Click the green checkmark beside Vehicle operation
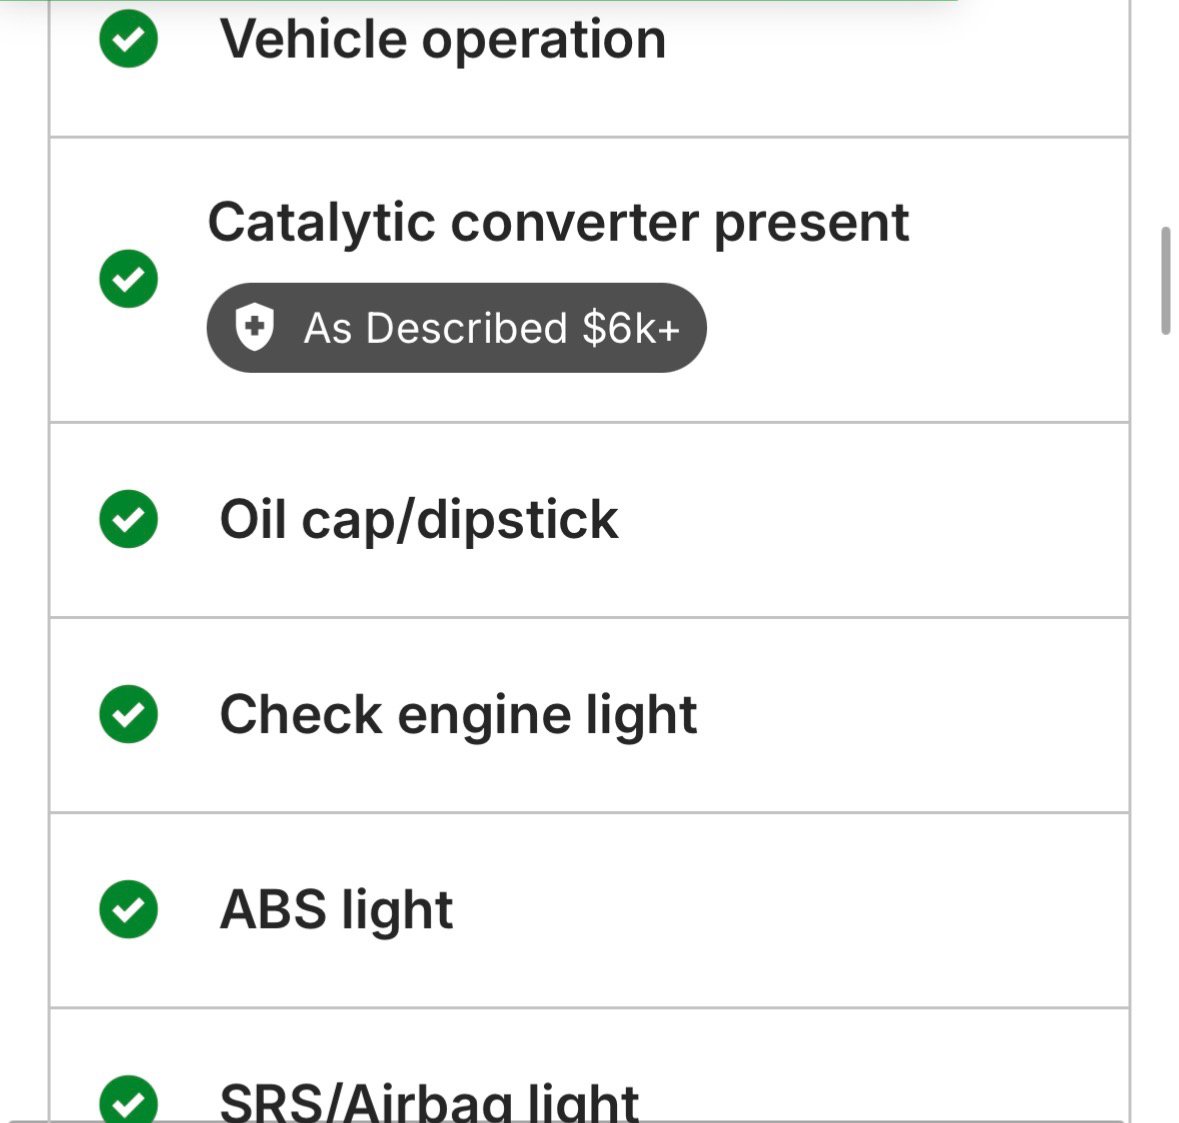Screen dimensions: 1179x1123 pyautogui.click(x=129, y=39)
